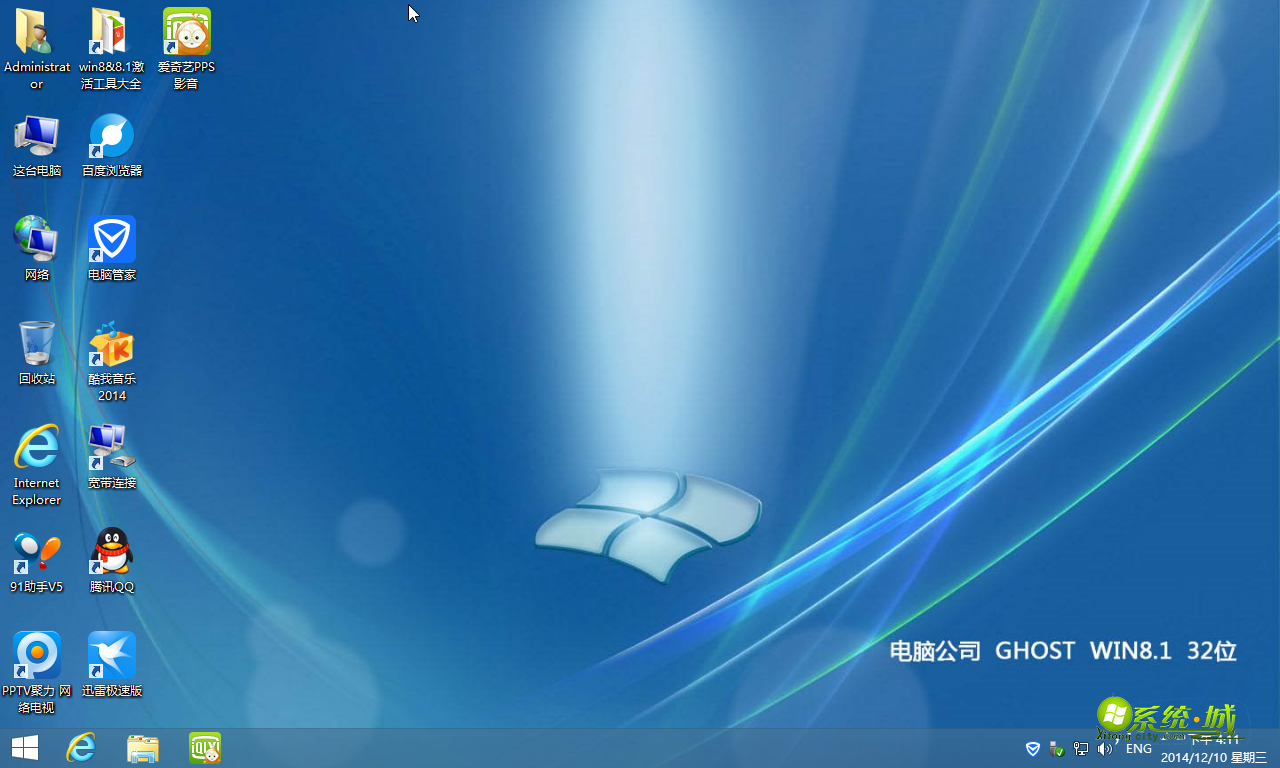Open 宽带连接 broadband connection

point(111,447)
